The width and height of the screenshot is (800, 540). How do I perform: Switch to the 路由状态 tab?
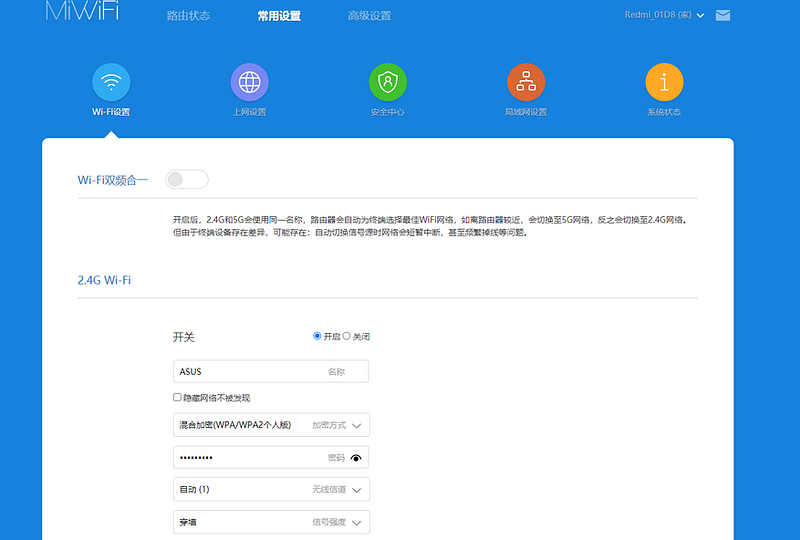pos(188,16)
